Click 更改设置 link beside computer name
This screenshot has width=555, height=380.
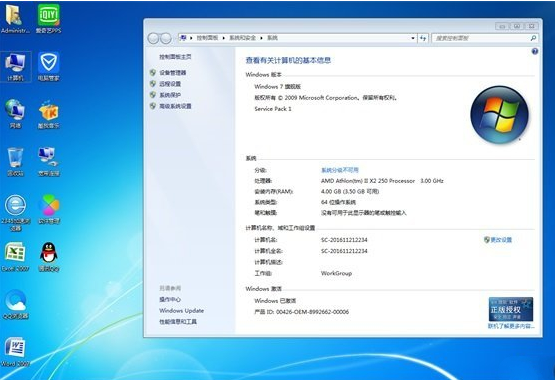click(x=498, y=240)
